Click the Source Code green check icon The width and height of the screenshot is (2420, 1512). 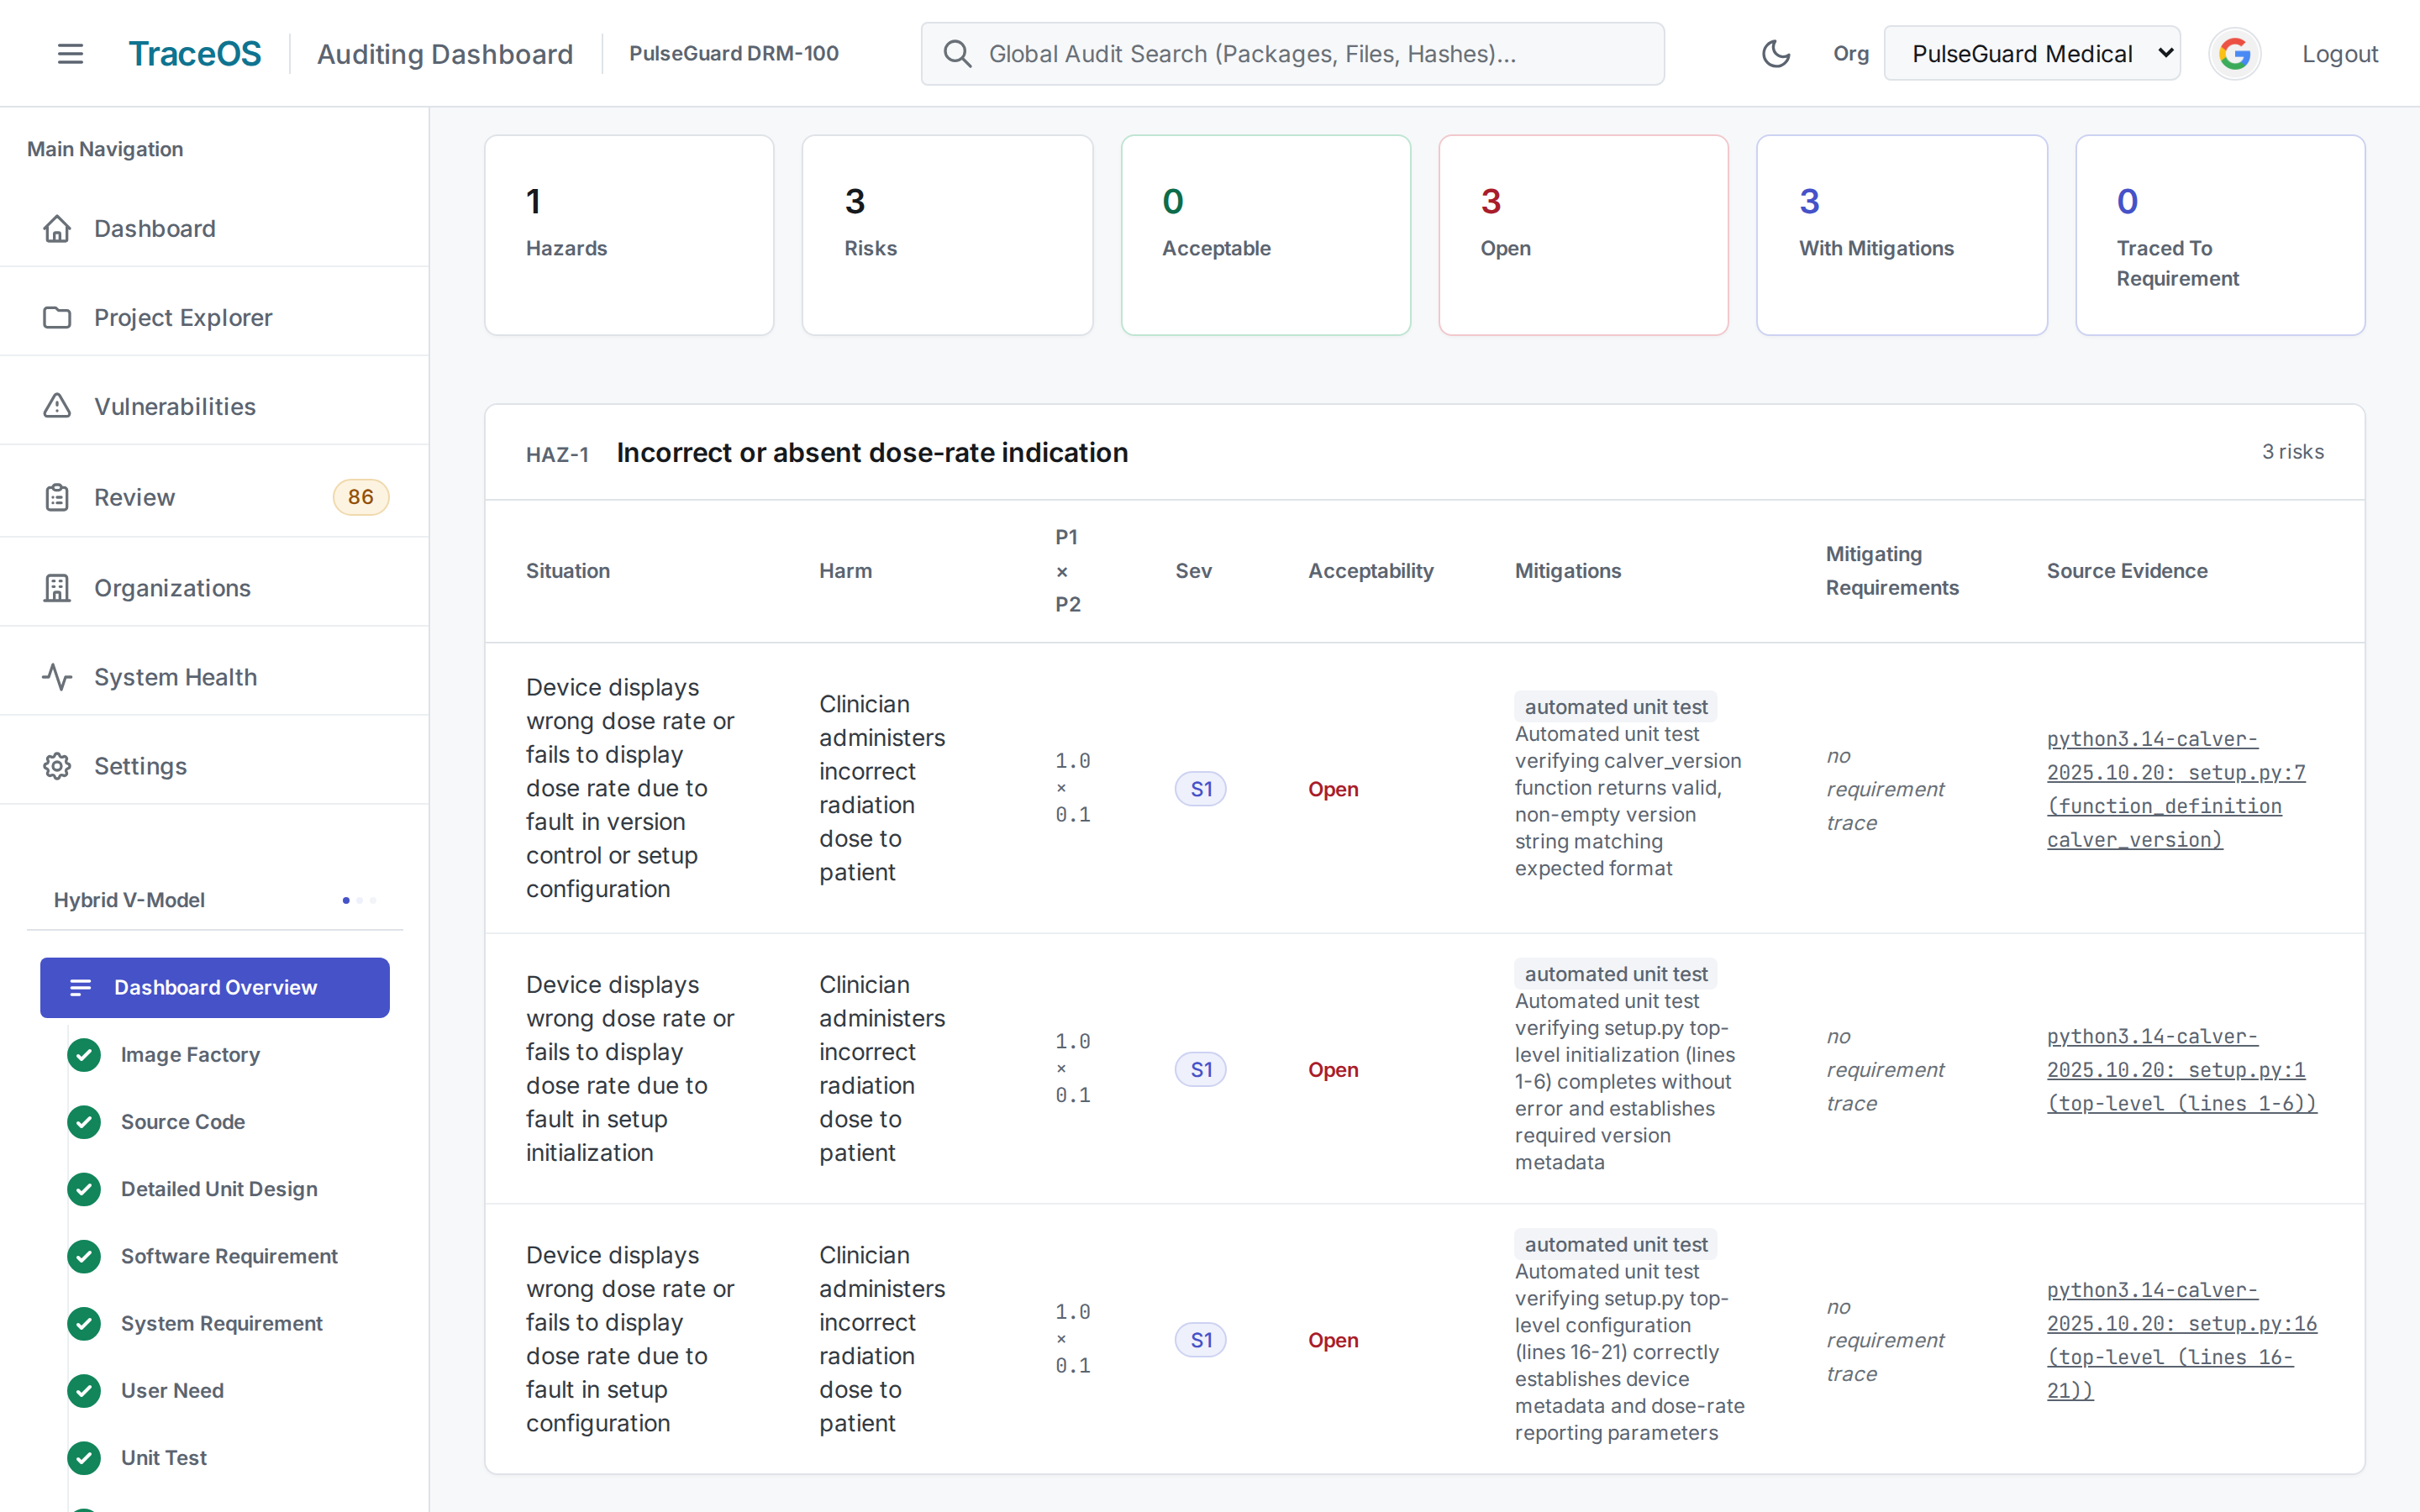tap(84, 1122)
